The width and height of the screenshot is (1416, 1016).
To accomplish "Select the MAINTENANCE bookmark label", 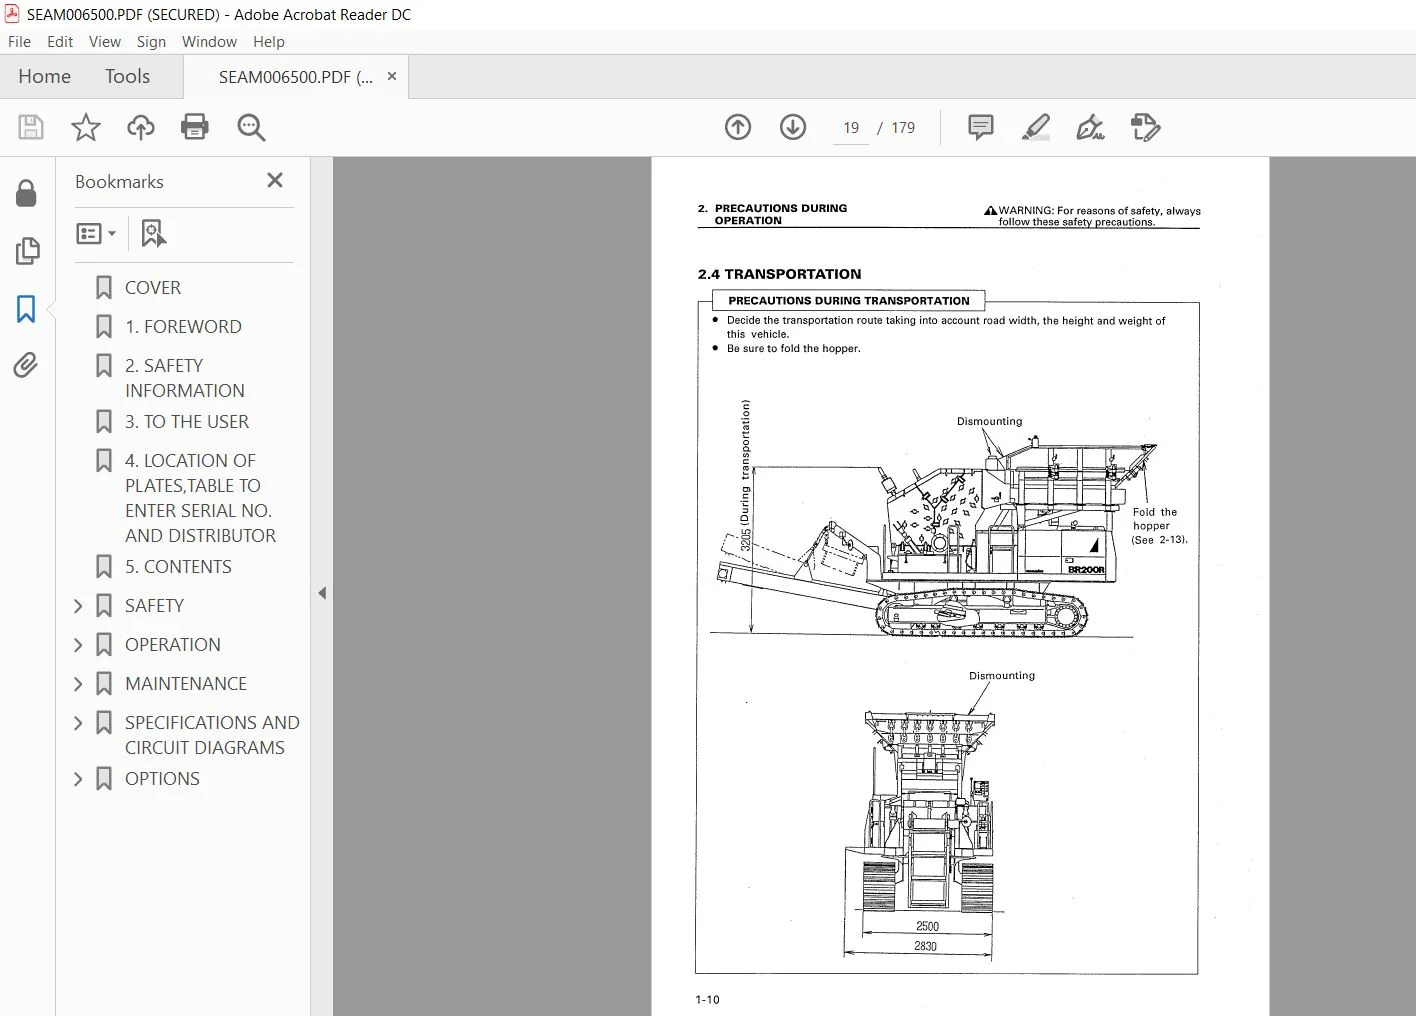I will coord(186,684).
